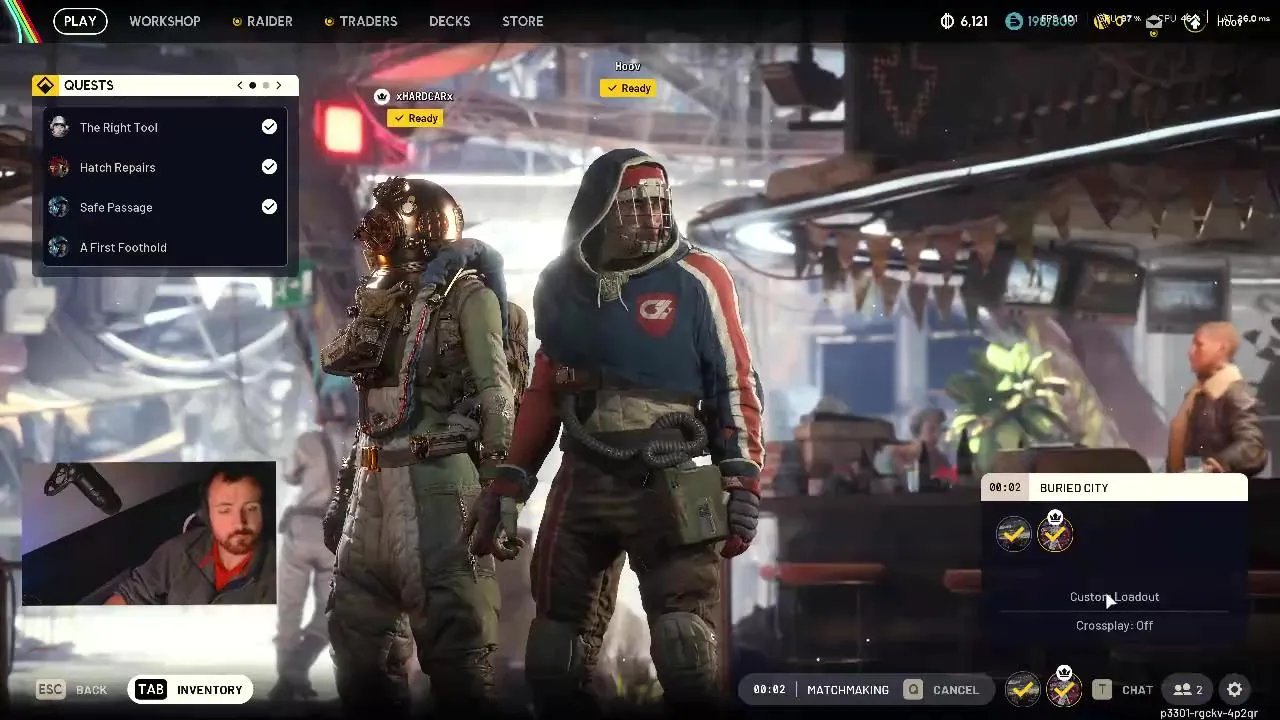Image resolution: width=1280 pixels, height=720 pixels.
Task: Click the streamer webcam overlay
Action: coord(149,533)
